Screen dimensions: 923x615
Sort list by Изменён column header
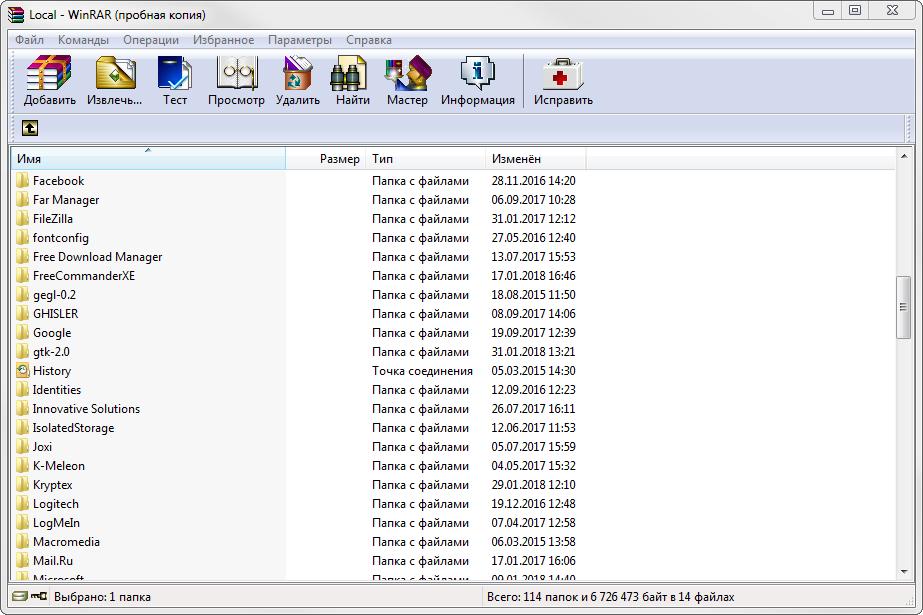(x=536, y=159)
